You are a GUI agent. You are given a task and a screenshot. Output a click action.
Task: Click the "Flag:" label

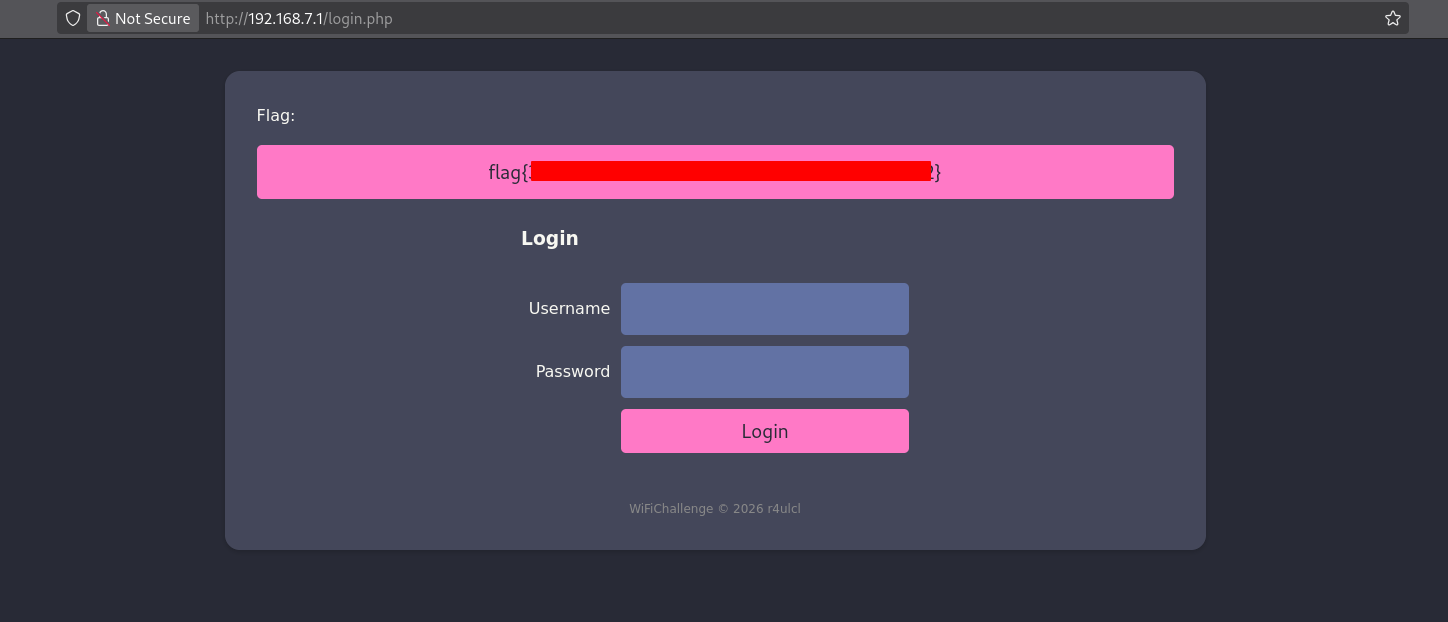pyautogui.click(x=276, y=115)
